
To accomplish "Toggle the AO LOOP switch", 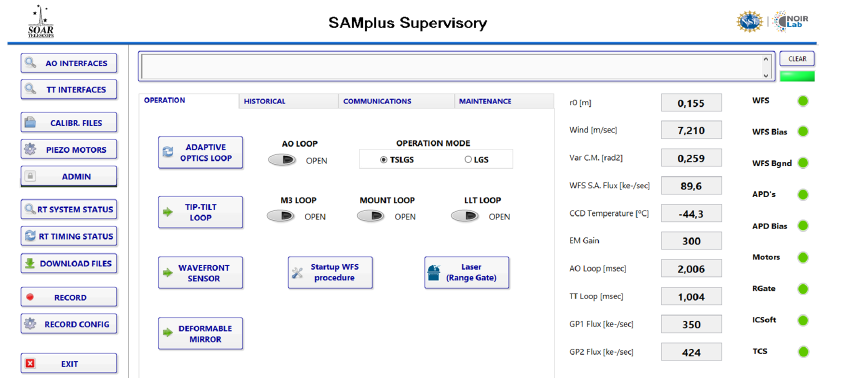I will 282,160.
